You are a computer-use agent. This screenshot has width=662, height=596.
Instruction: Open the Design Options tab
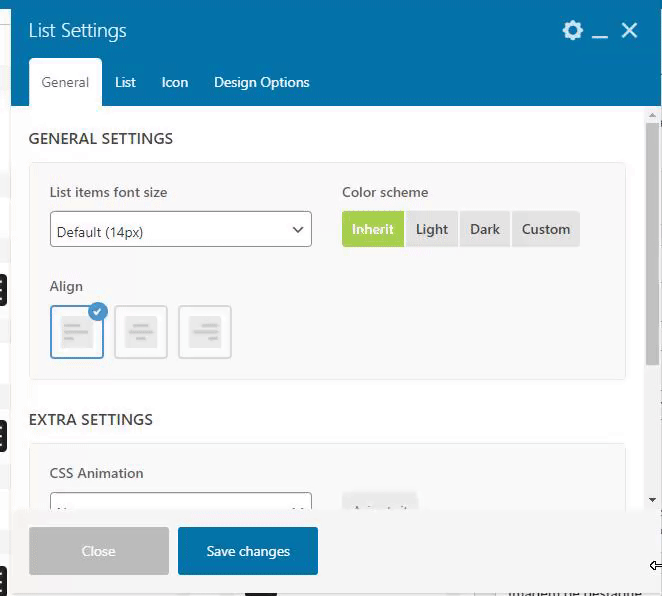click(x=262, y=82)
